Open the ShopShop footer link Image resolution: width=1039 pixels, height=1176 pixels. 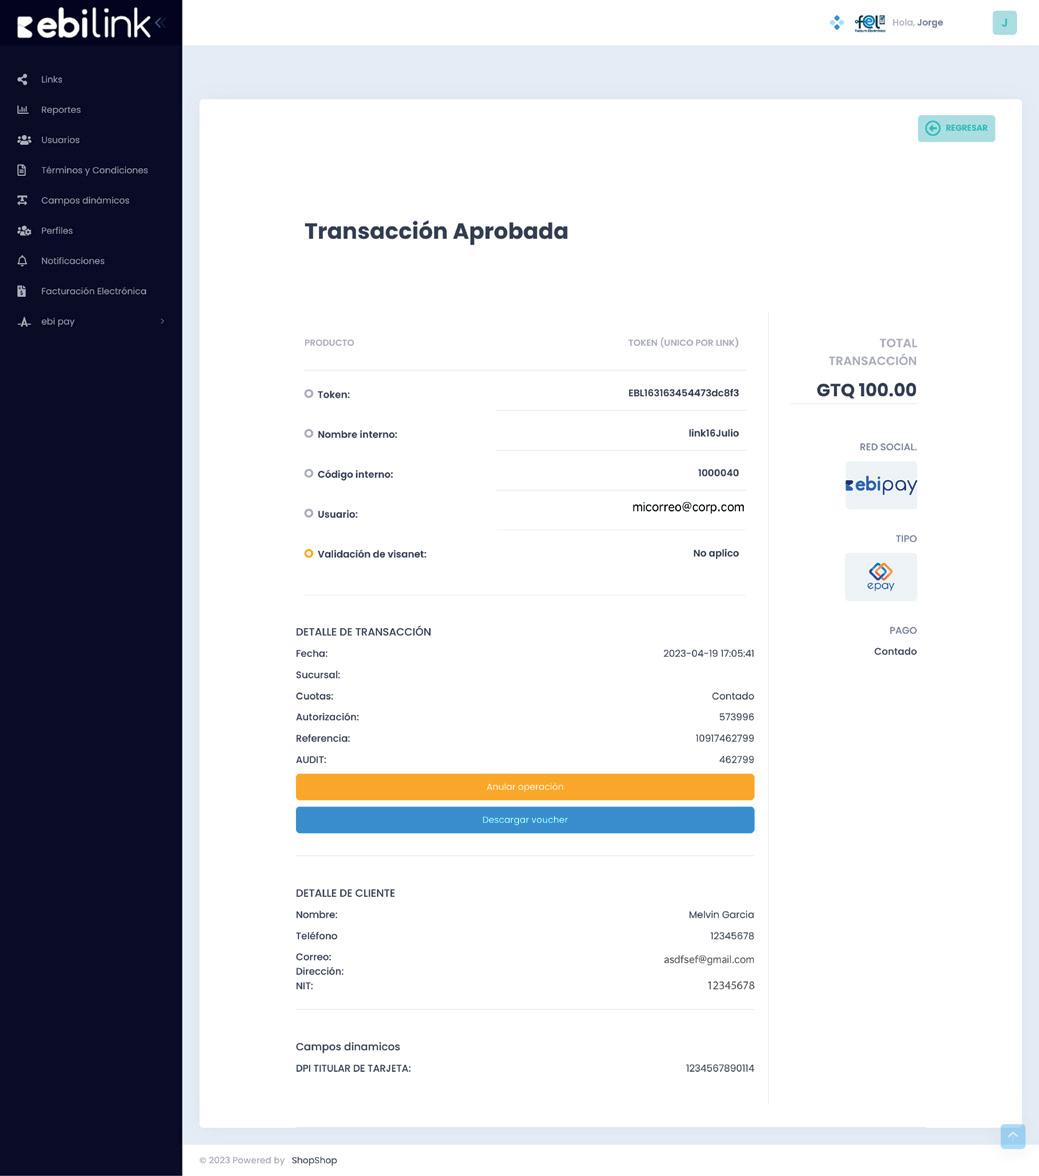point(314,1160)
